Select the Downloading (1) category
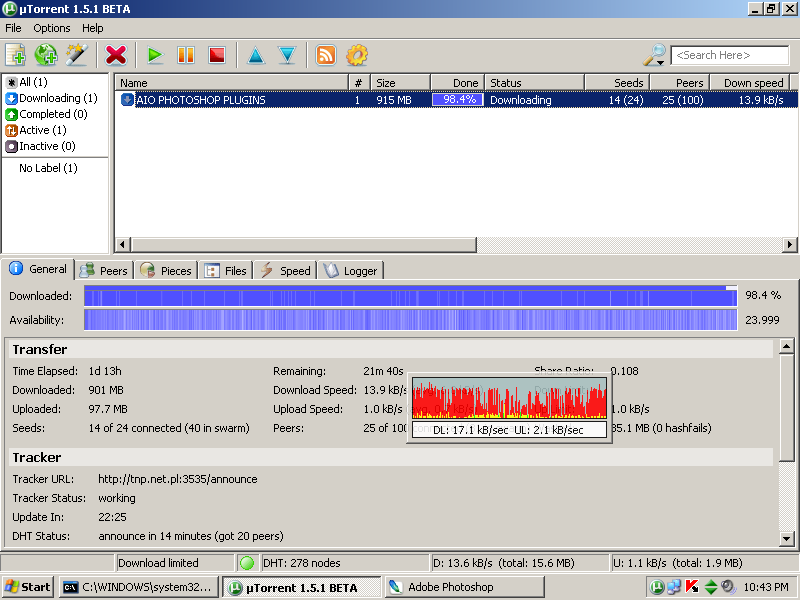Viewport: 800px width, 600px height. (57, 98)
